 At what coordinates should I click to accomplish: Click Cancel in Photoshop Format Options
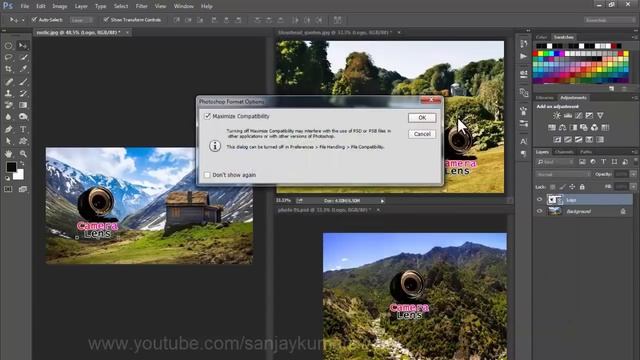[x=422, y=134]
